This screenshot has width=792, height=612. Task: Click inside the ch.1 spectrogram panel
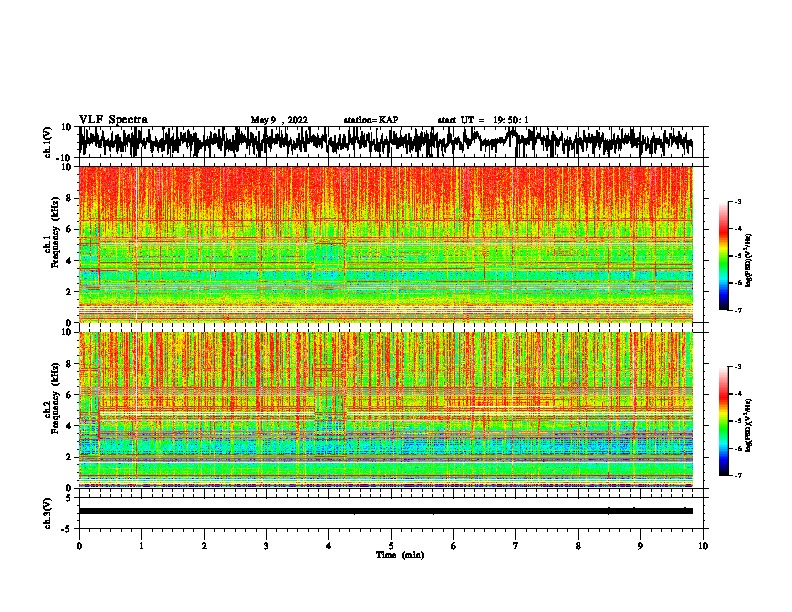pos(386,244)
